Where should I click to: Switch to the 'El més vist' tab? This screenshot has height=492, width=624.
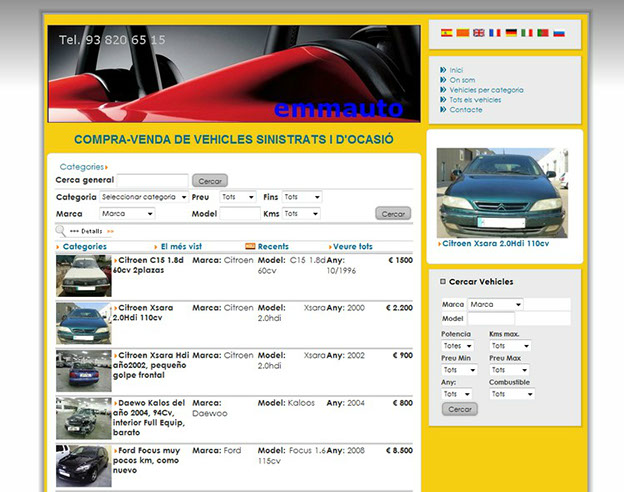(x=181, y=246)
